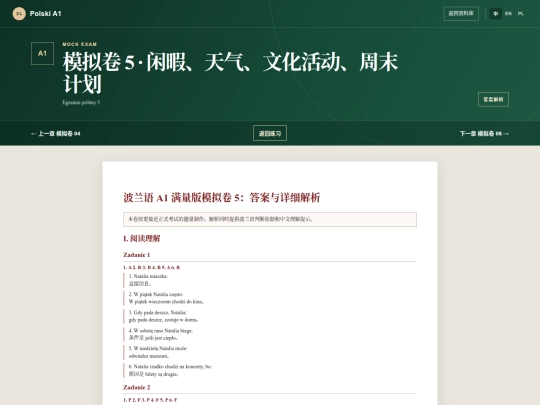Click explanation 4. W sobotę rano Natalia biega
The height and width of the screenshot is (405, 540).
[x=270, y=334]
